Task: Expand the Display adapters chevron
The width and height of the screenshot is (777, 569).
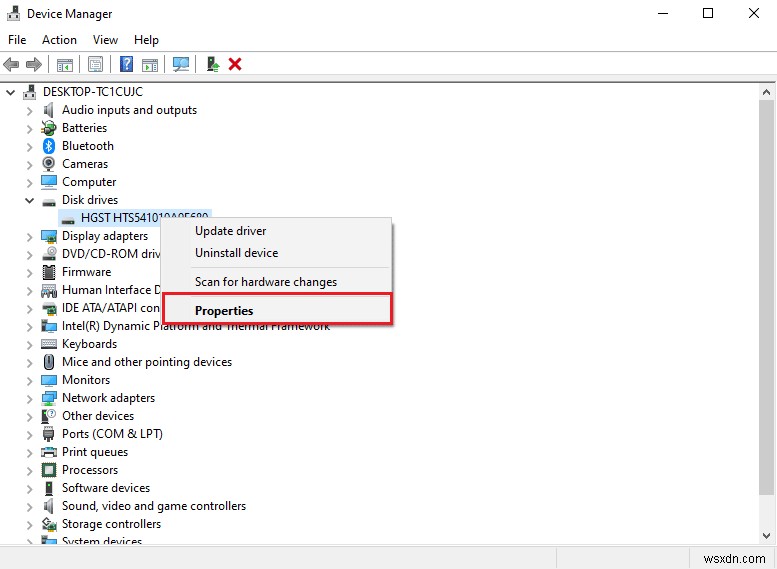Action: [x=30, y=237]
